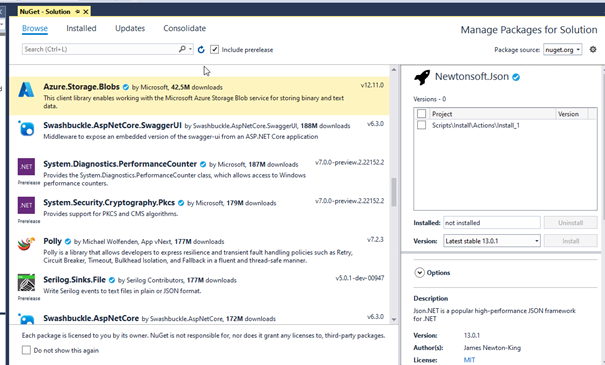
Task: Click the verified badge next to Azure.Storage.Blobs
Action: (x=126, y=87)
